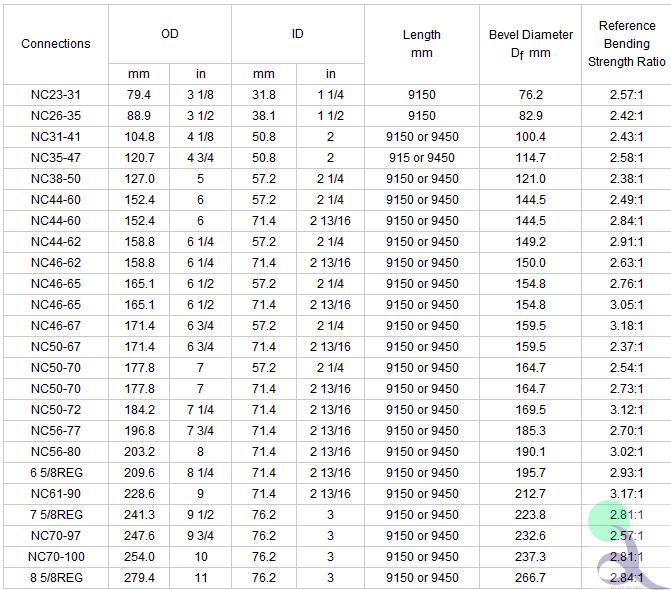Screen dimensions: 671x590
Task: Select the NC70-100 connection cell
Action: 56,557
